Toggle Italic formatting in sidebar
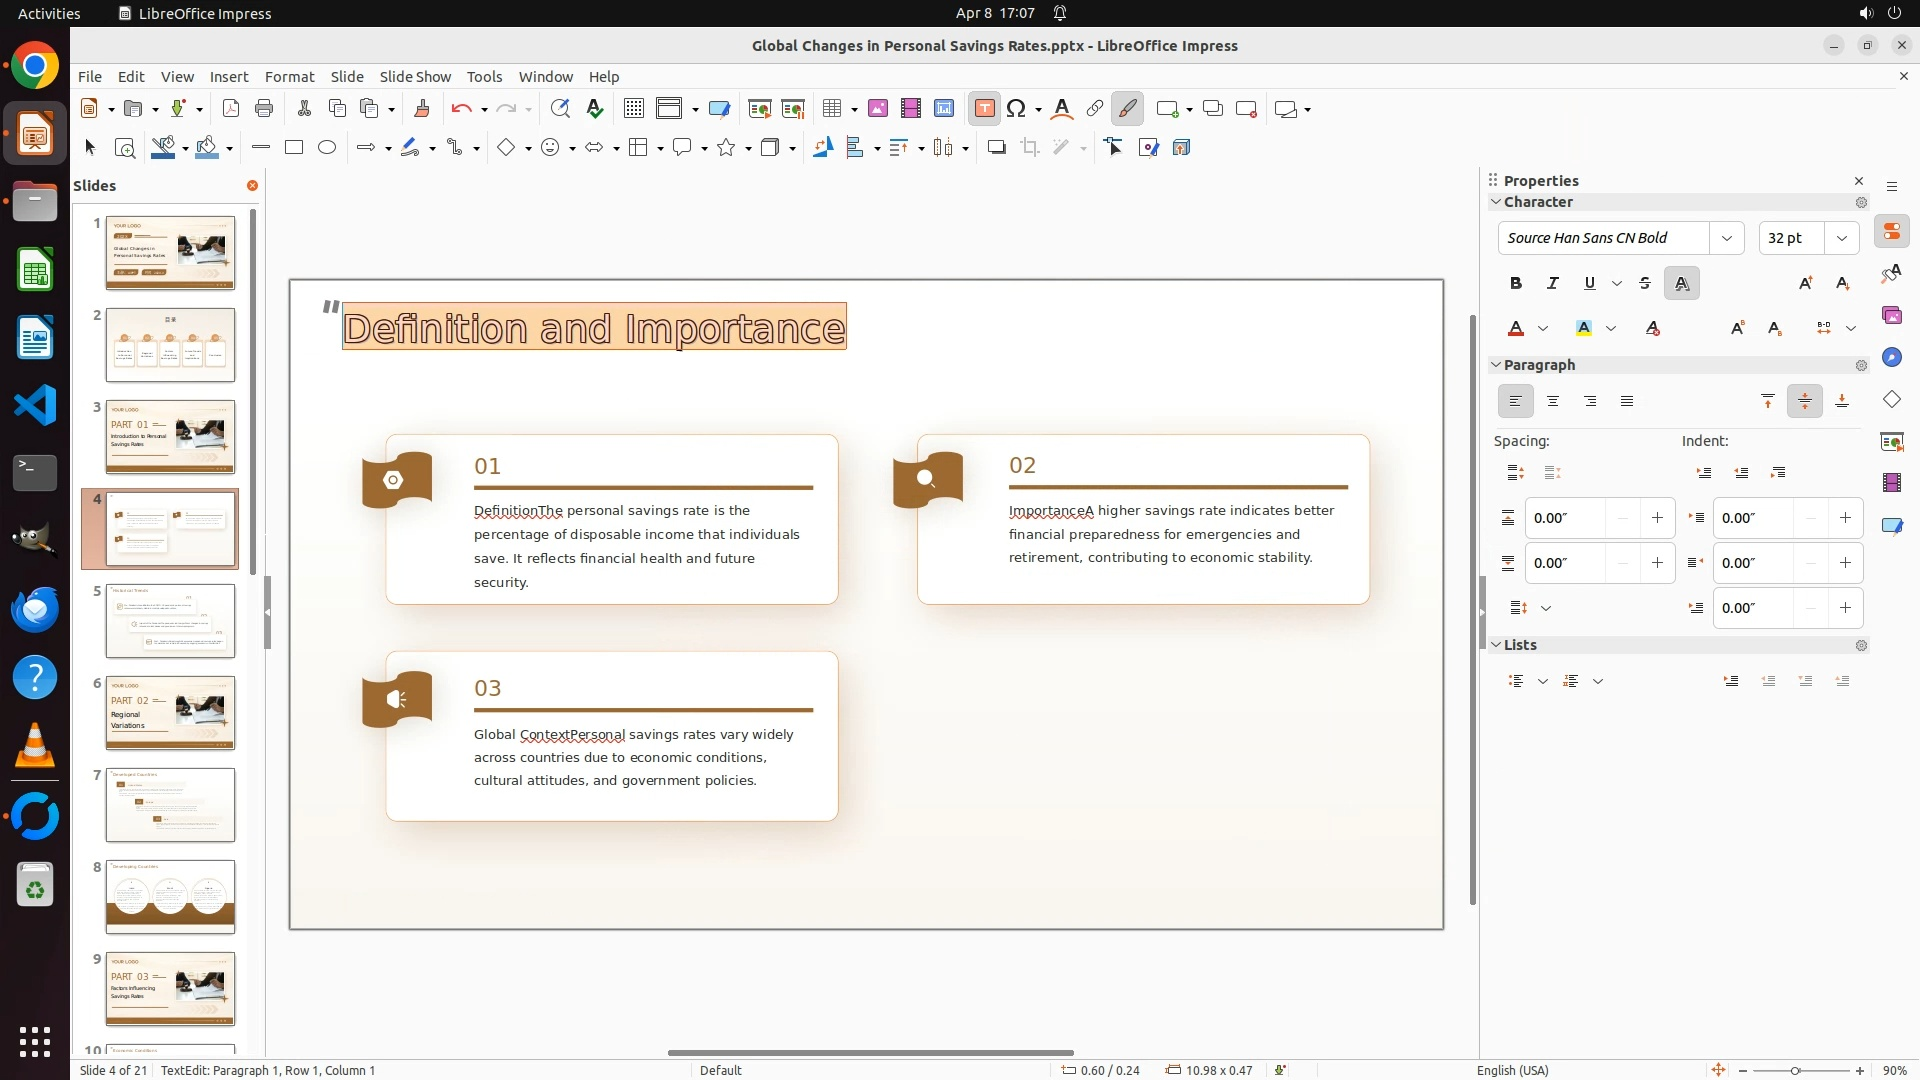Viewport: 1920px width, 1080px height. click(1553, 284)
